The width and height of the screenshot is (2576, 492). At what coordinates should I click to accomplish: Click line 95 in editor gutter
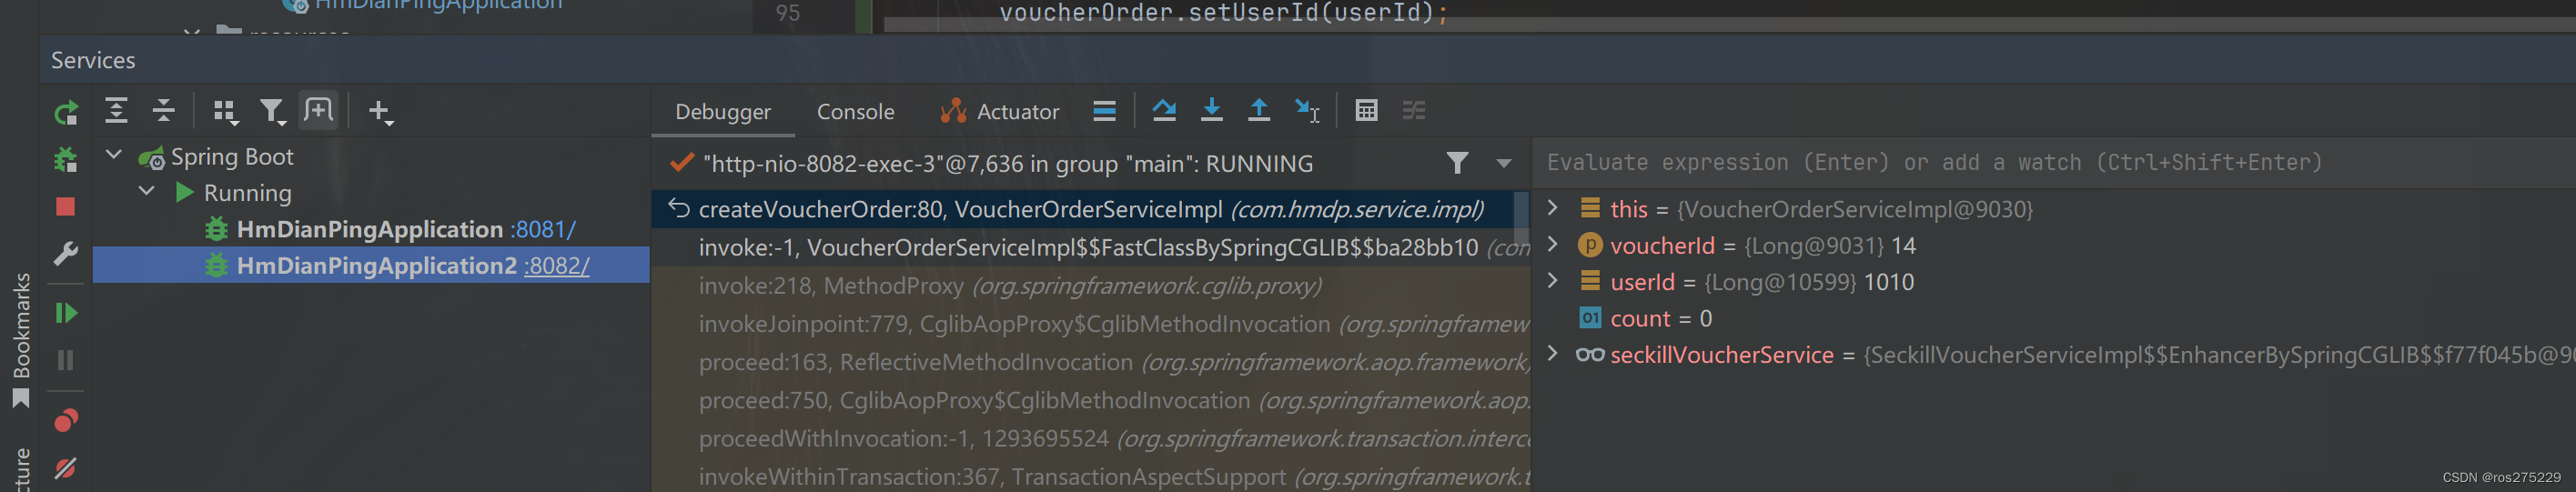(x=788, y=13)
